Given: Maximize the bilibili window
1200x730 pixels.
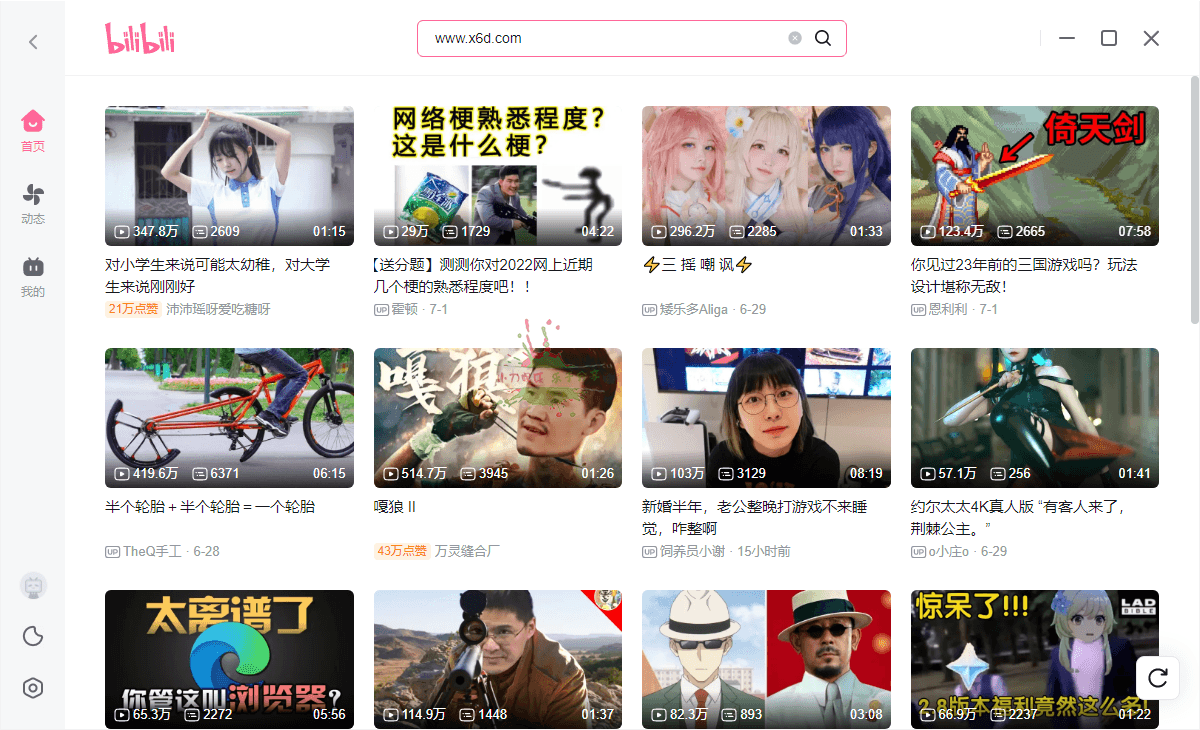Looking at the screenshot, I should click(1108, 38).
